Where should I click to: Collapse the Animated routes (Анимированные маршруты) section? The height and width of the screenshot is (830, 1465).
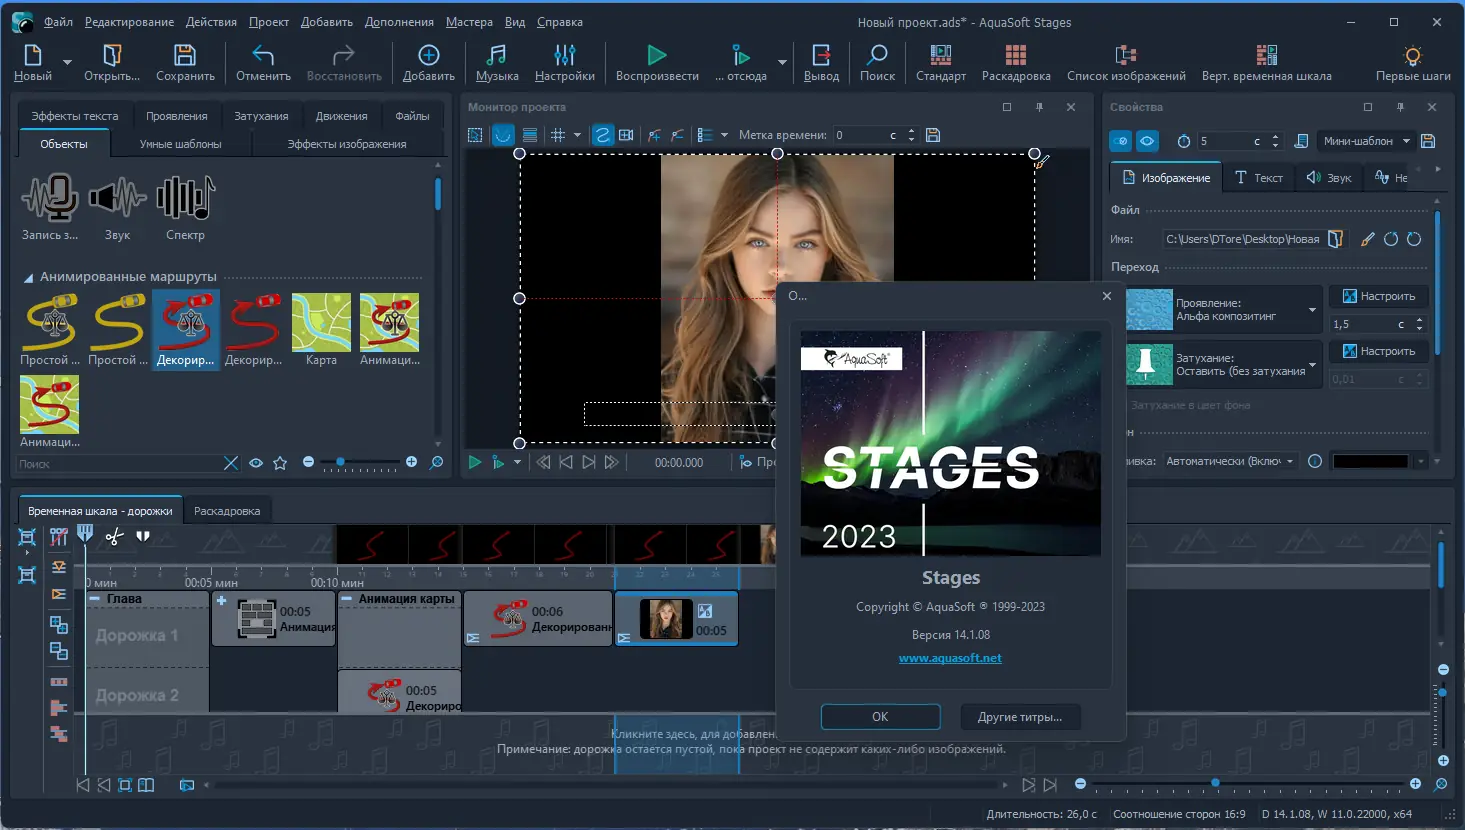click(28, 277)
